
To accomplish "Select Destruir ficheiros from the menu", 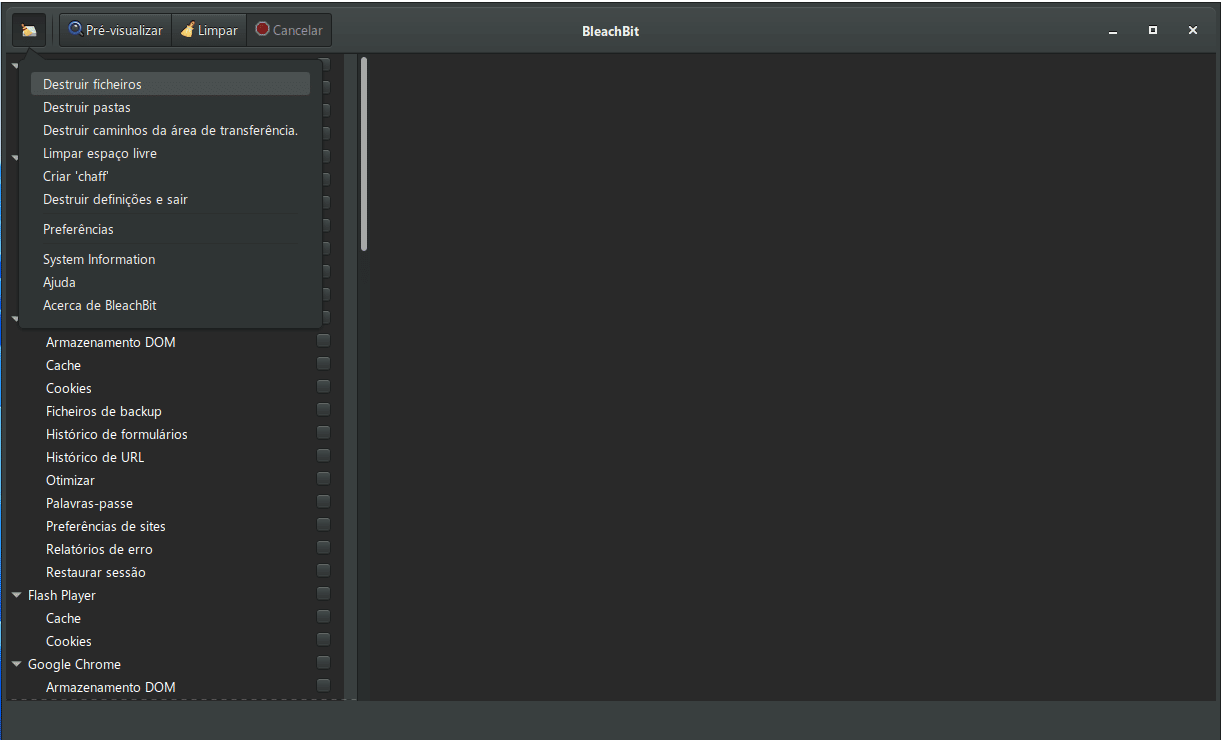I will [170, 84].
